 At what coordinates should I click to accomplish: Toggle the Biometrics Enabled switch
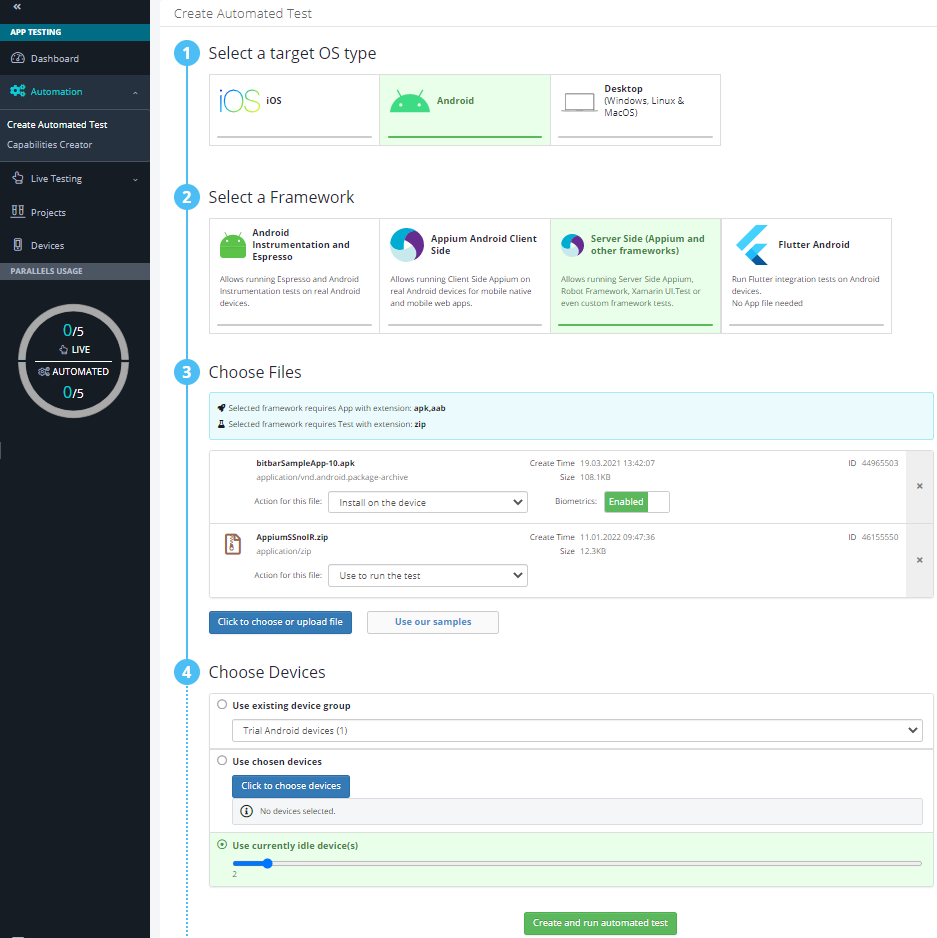(x=637, y=502)
